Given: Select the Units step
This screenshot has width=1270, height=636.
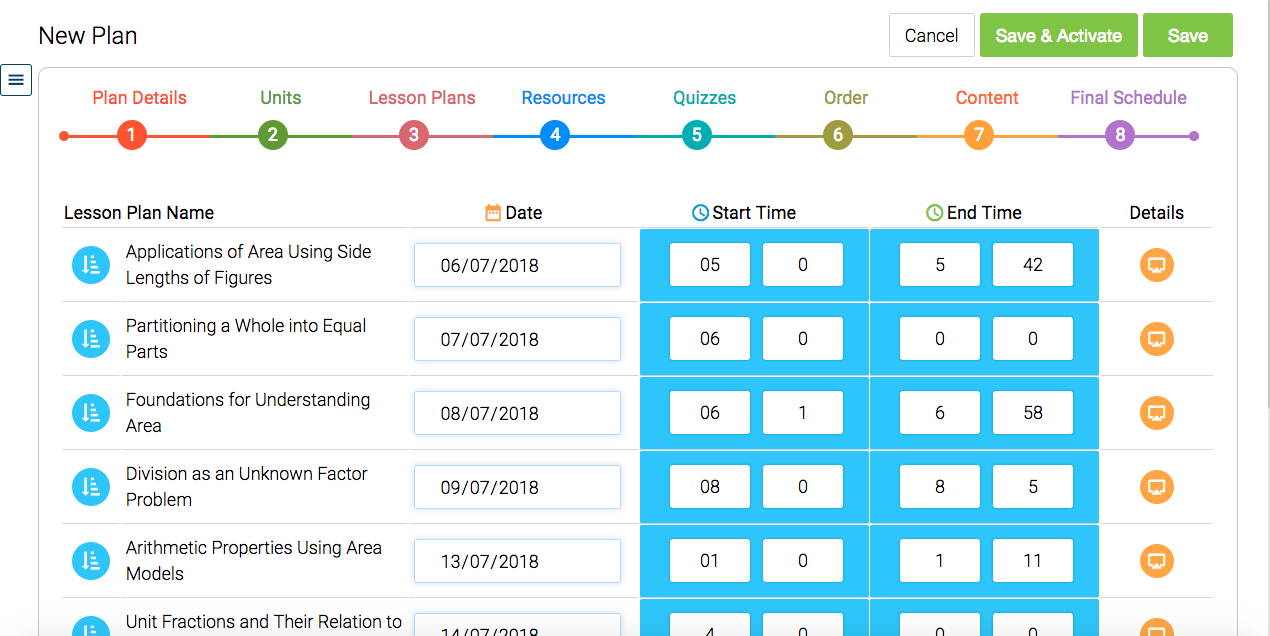Looking at the screenshot, I should (x=280, y=97).
